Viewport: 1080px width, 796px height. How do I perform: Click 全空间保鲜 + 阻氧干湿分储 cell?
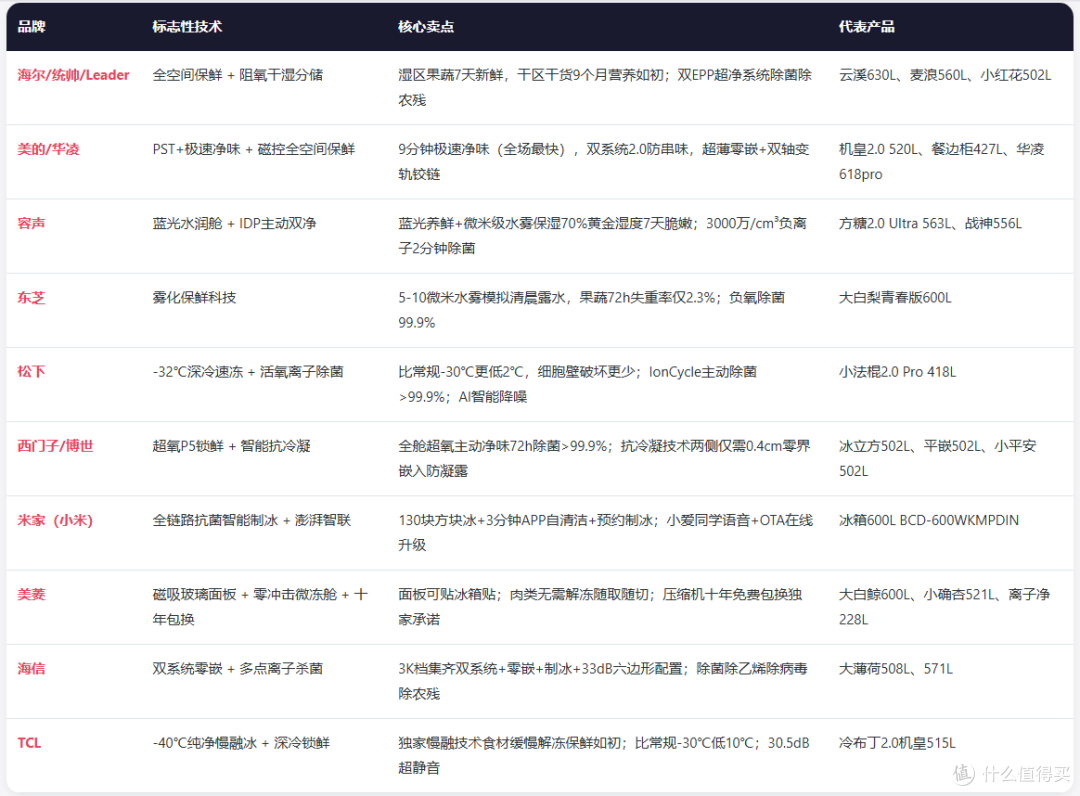click(238, 75)
